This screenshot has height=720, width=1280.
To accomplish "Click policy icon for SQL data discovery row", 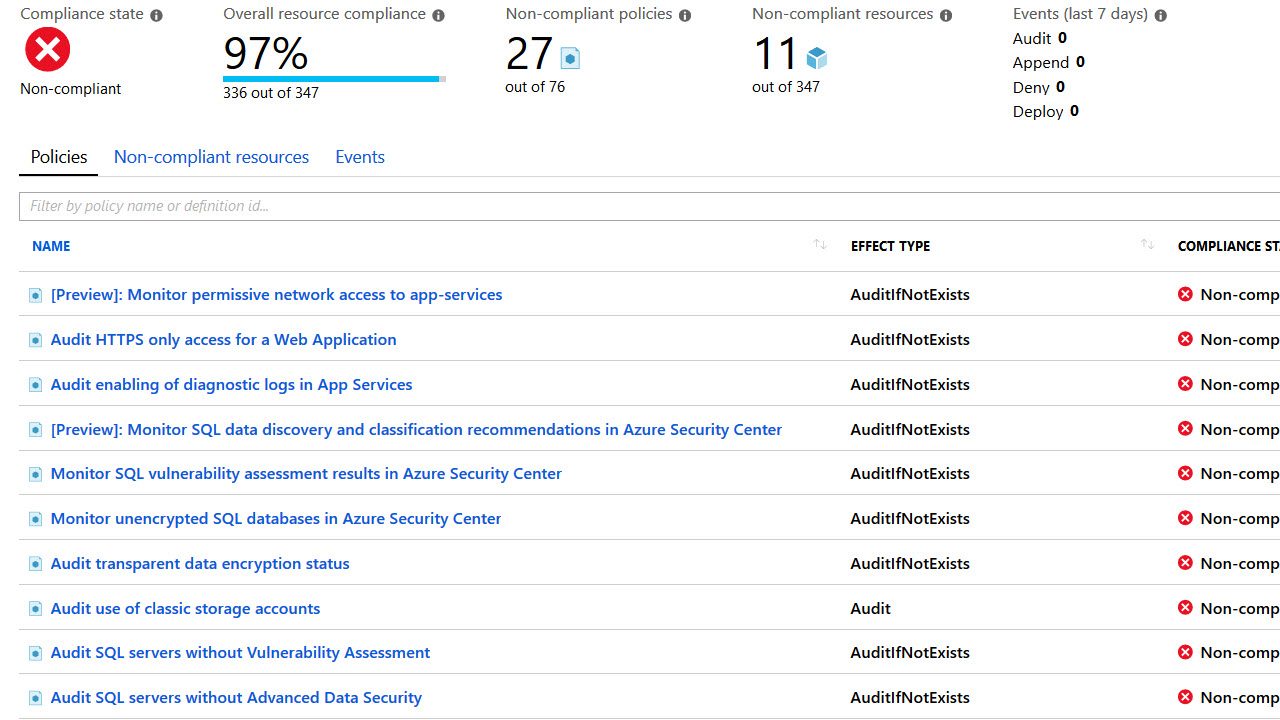I will click(36, 430).
